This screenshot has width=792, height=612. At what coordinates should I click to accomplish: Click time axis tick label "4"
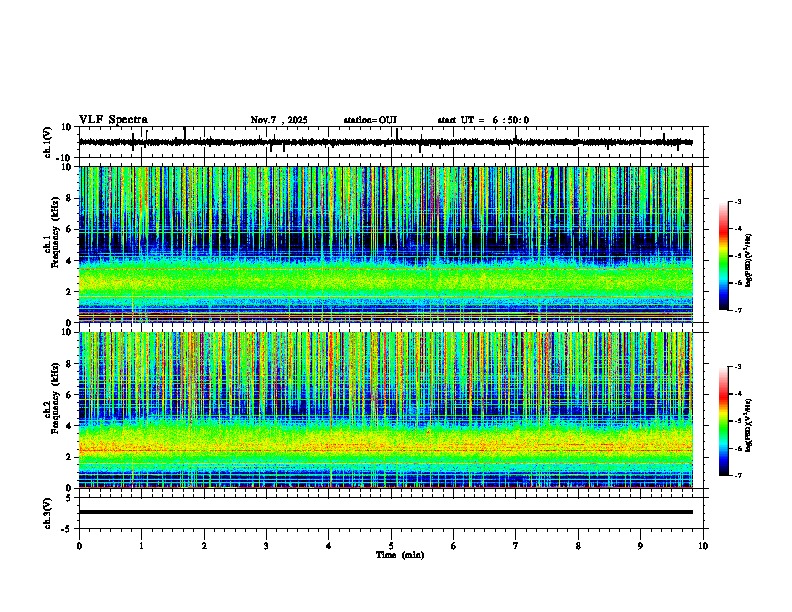pyautogui.click(x=329, y=546)
